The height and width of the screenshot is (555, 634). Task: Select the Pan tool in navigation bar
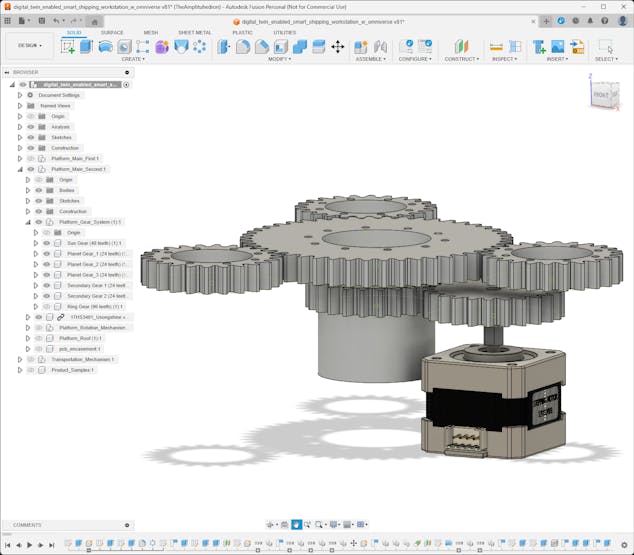pos(296,524)
